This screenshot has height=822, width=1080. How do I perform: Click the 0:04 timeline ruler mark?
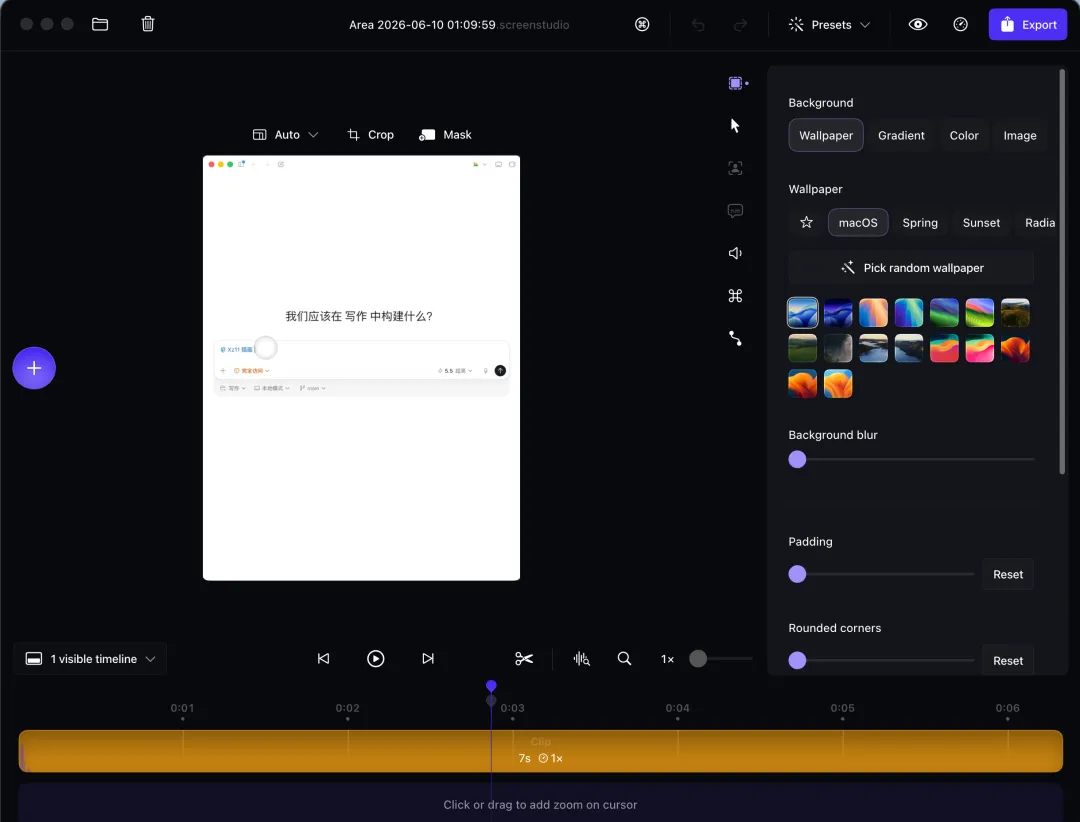tap(677, 708)
